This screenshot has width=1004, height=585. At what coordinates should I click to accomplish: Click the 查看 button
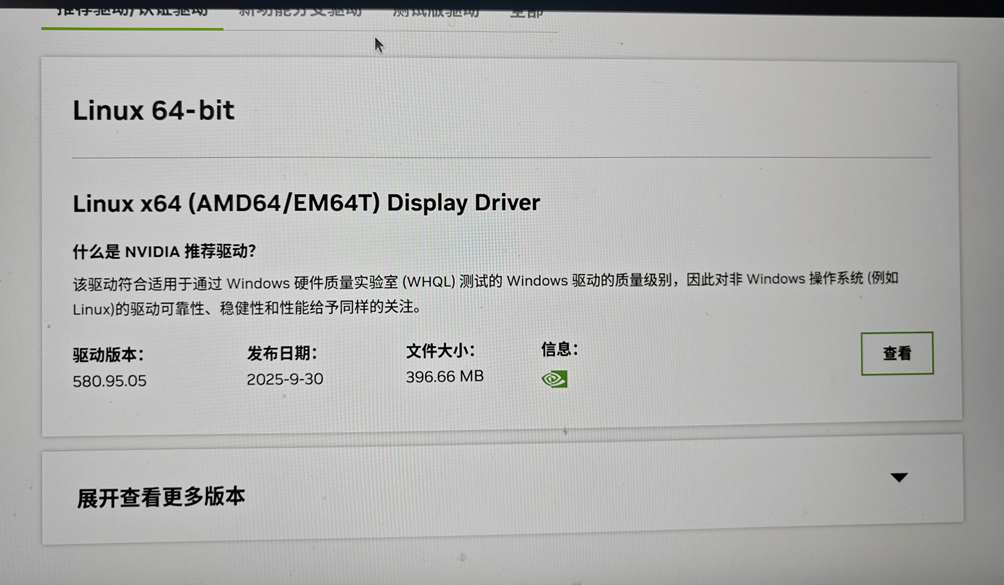click(x=897, y=353)
